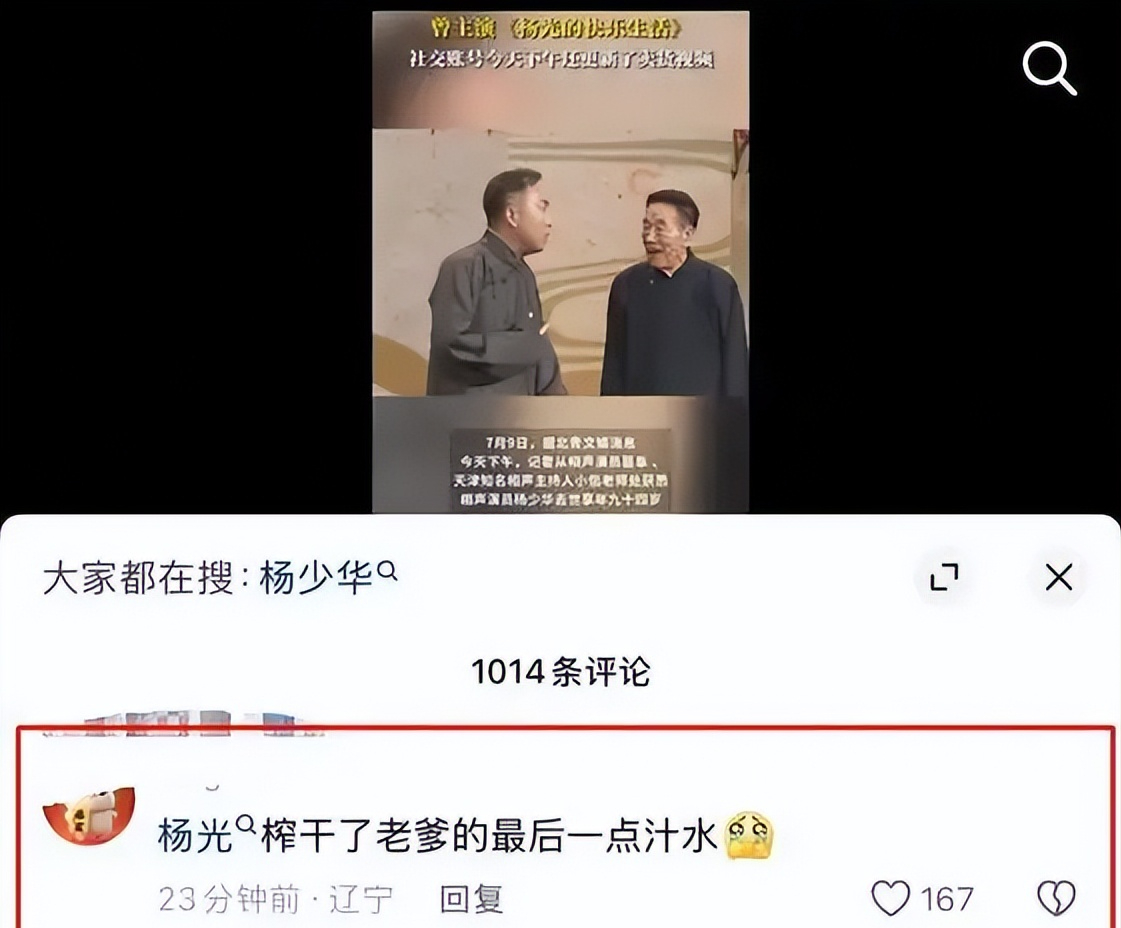Tap the 23分钟前 · 辽宁 timestamp

[275, 899]
